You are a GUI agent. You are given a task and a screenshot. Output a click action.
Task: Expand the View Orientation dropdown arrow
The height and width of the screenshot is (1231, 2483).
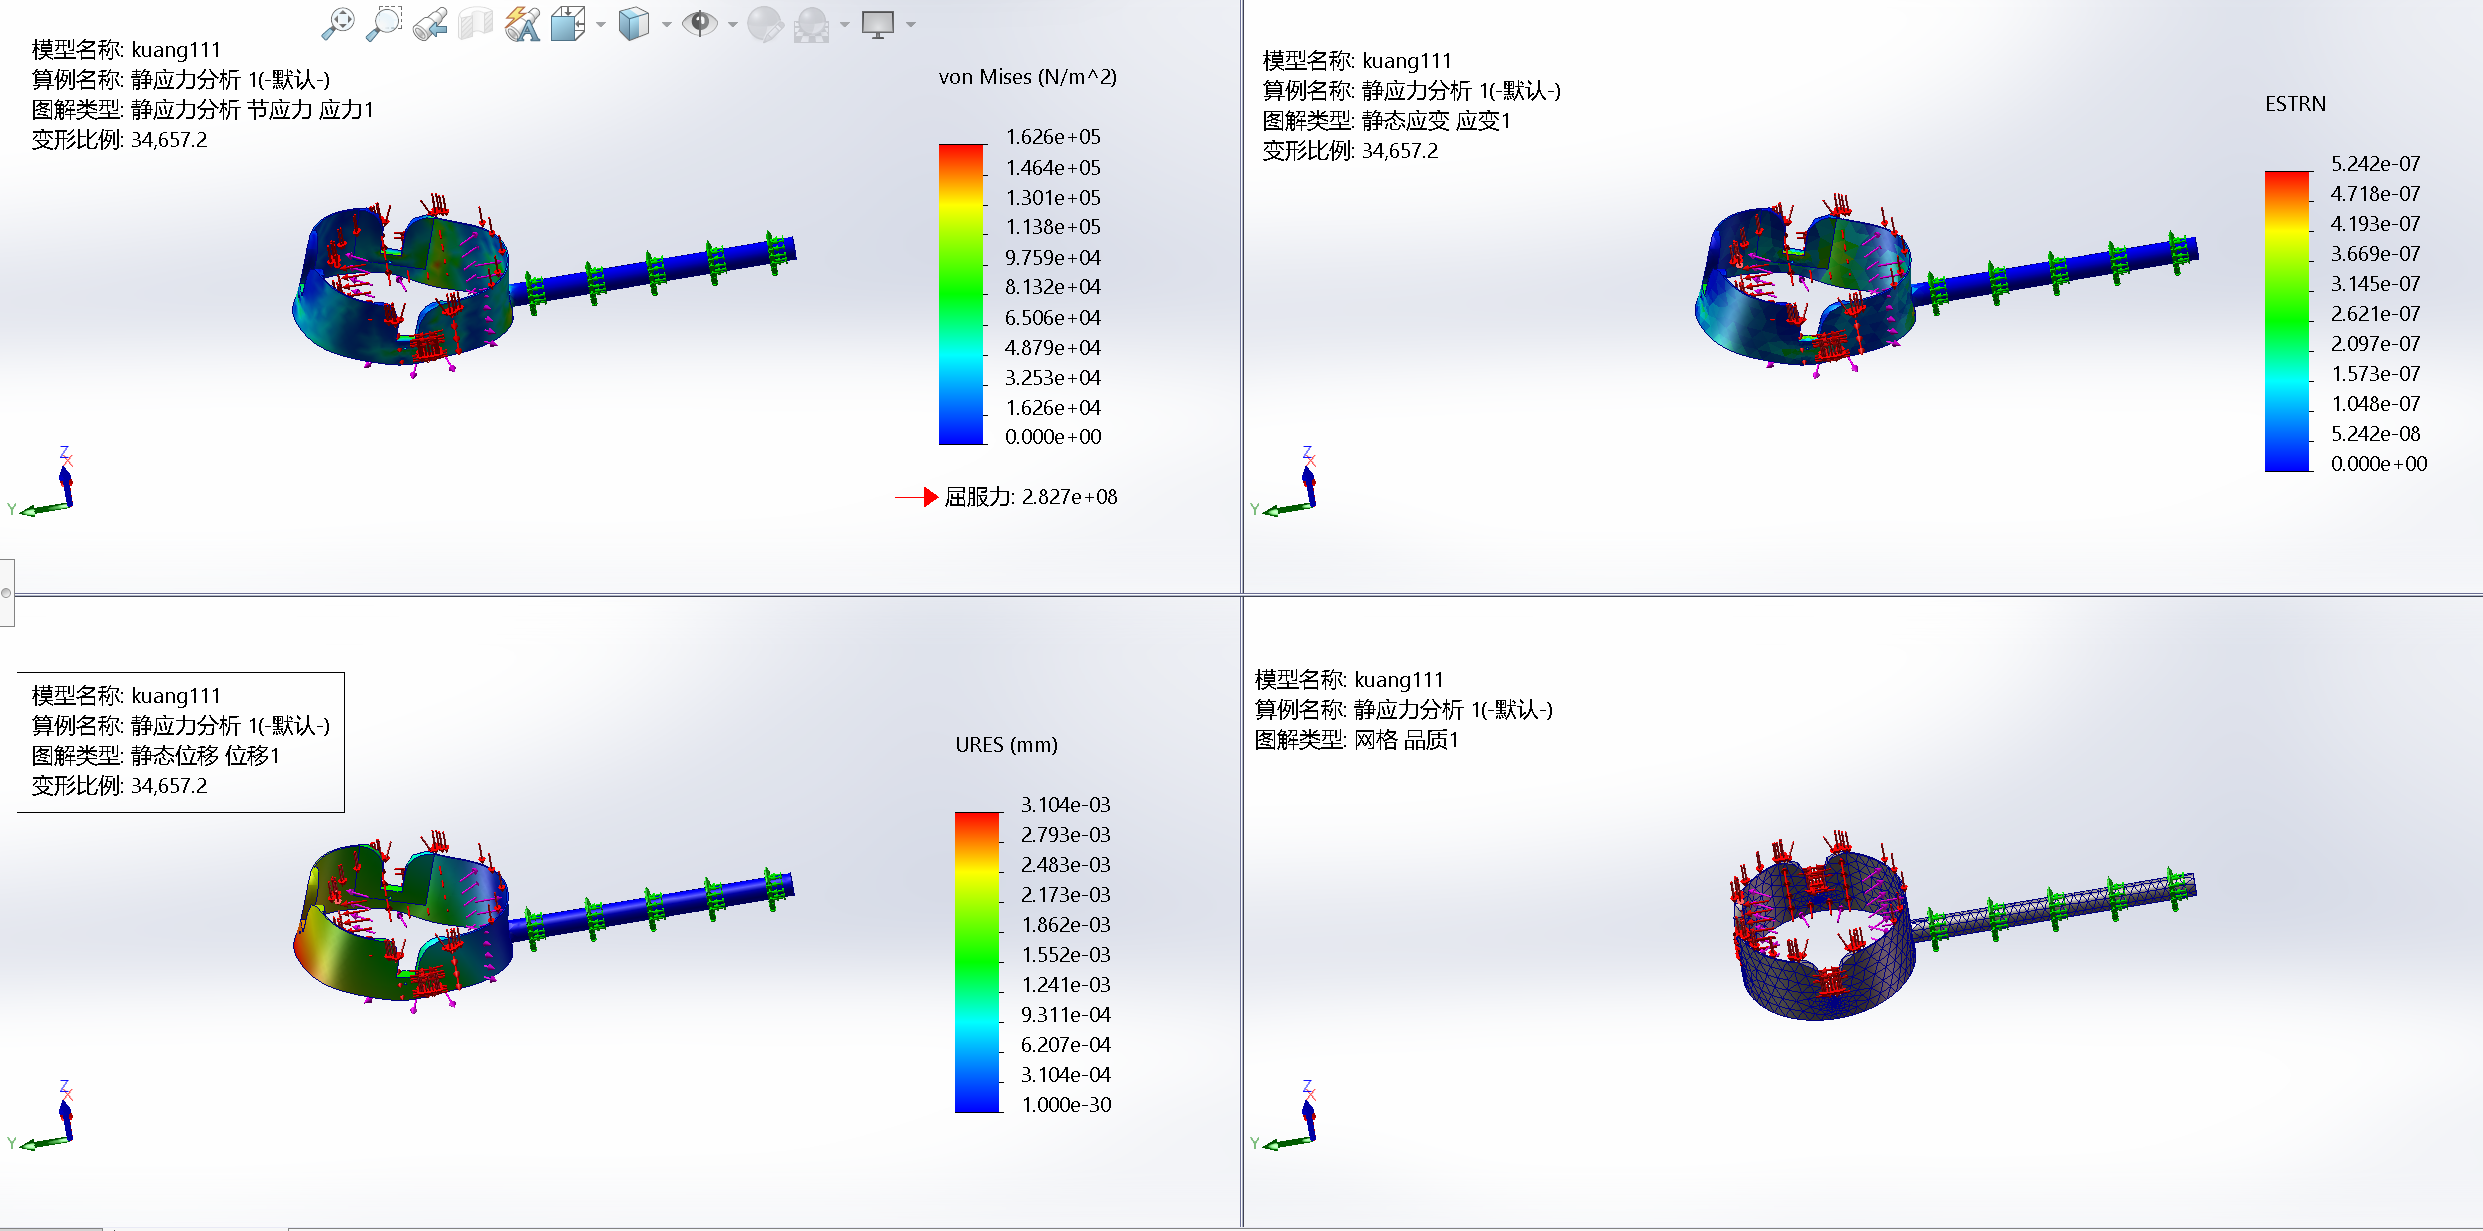(x=601, y=25)
